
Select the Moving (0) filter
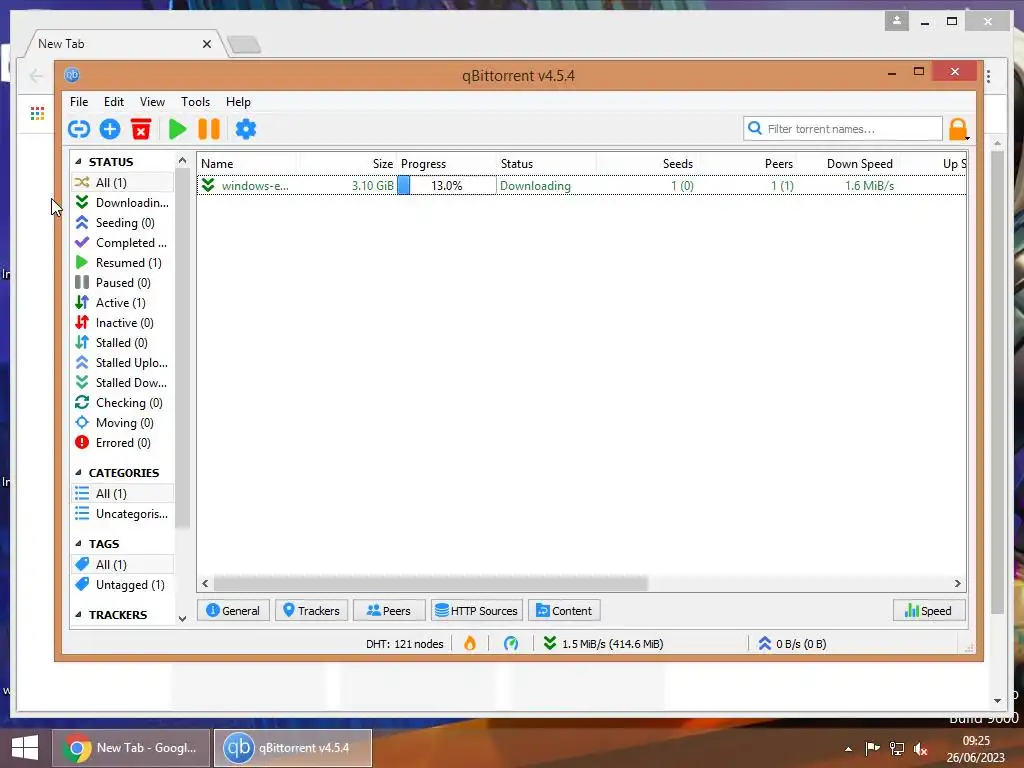[122, 423]
